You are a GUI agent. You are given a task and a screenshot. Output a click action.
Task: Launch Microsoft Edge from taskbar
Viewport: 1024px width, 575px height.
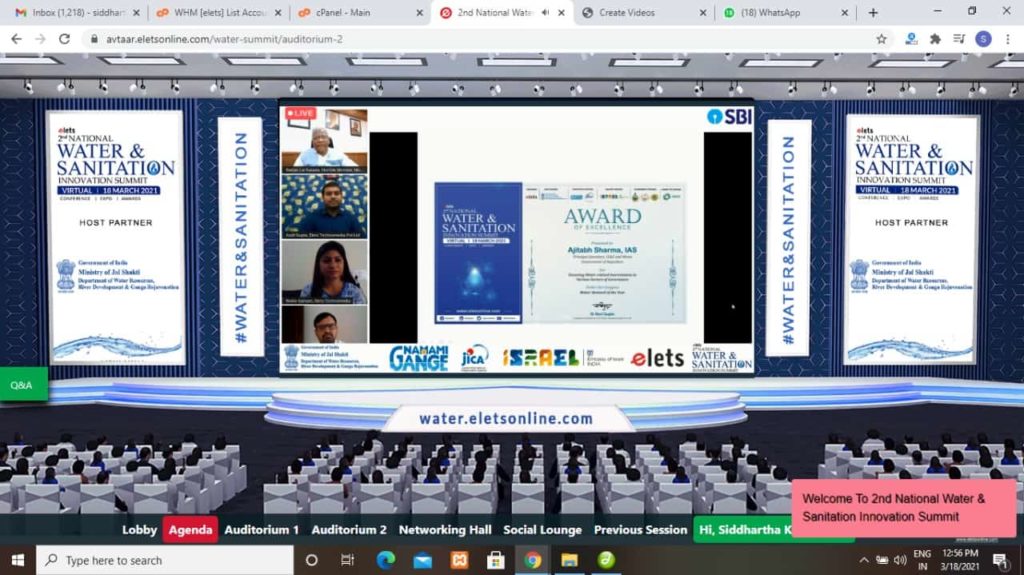(x=385, y=560)
